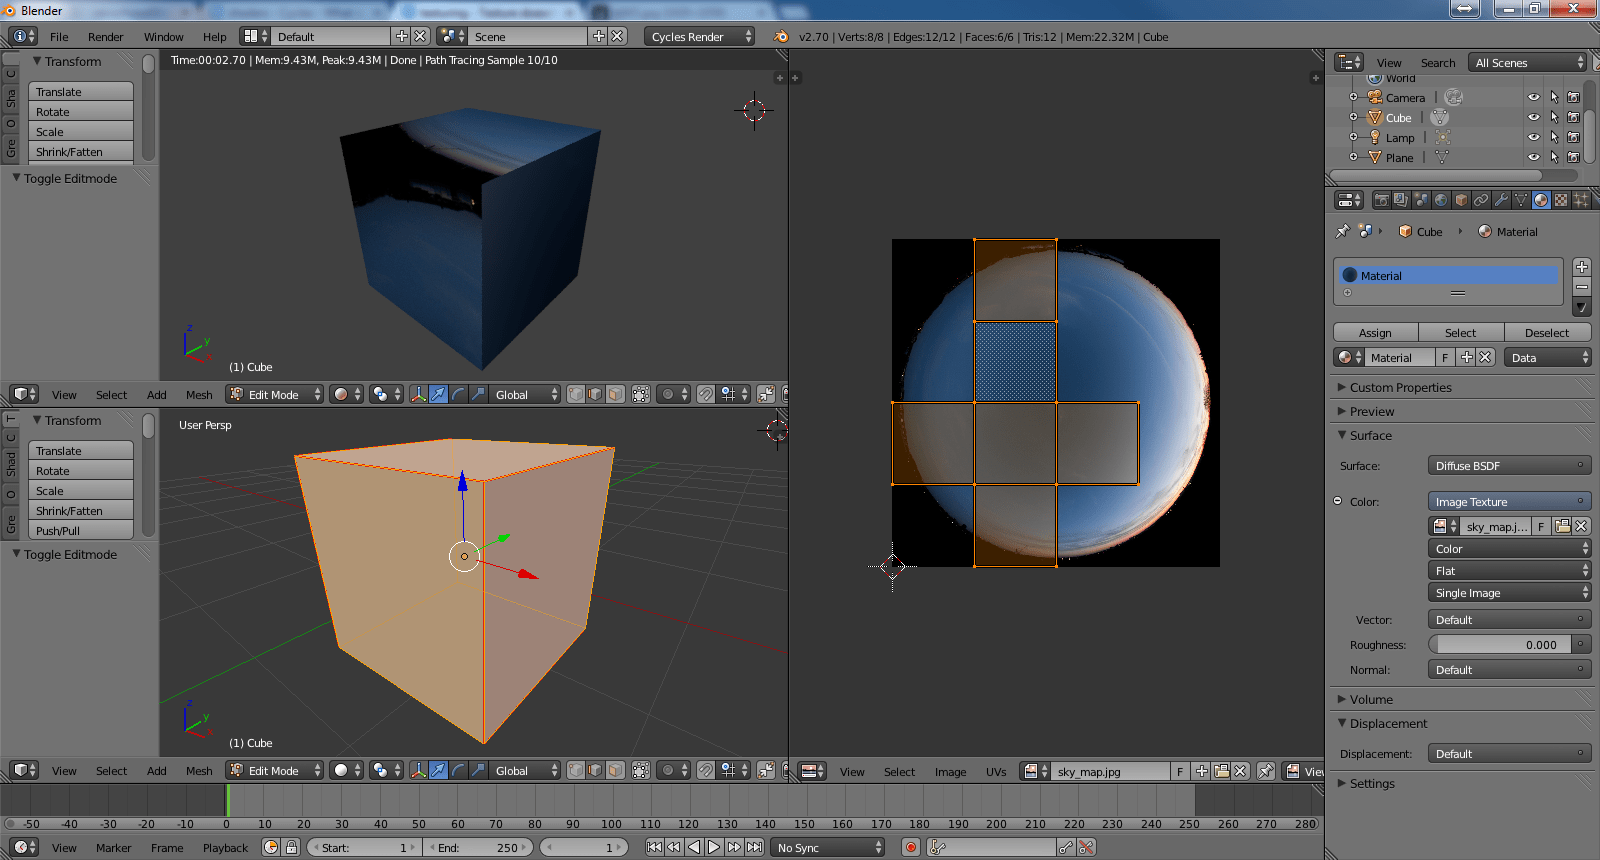Open the All Scenes outliner dropdown
1600x860 pixels.
pos(1528,62)
